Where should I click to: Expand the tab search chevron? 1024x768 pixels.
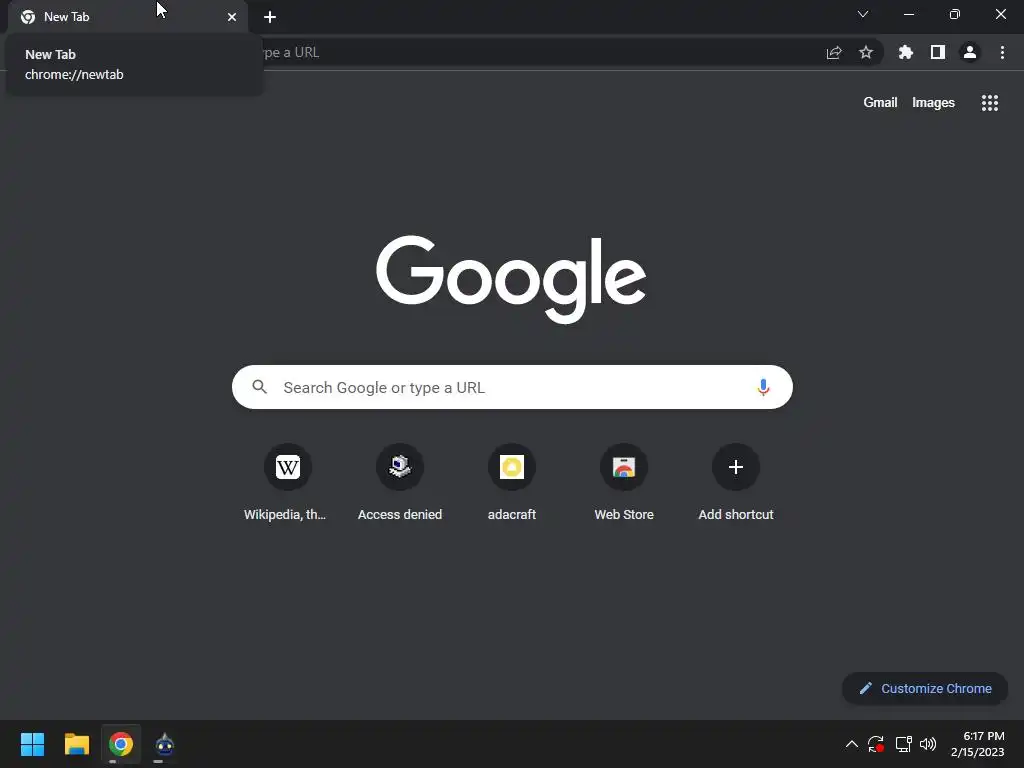tap(863, 14)
